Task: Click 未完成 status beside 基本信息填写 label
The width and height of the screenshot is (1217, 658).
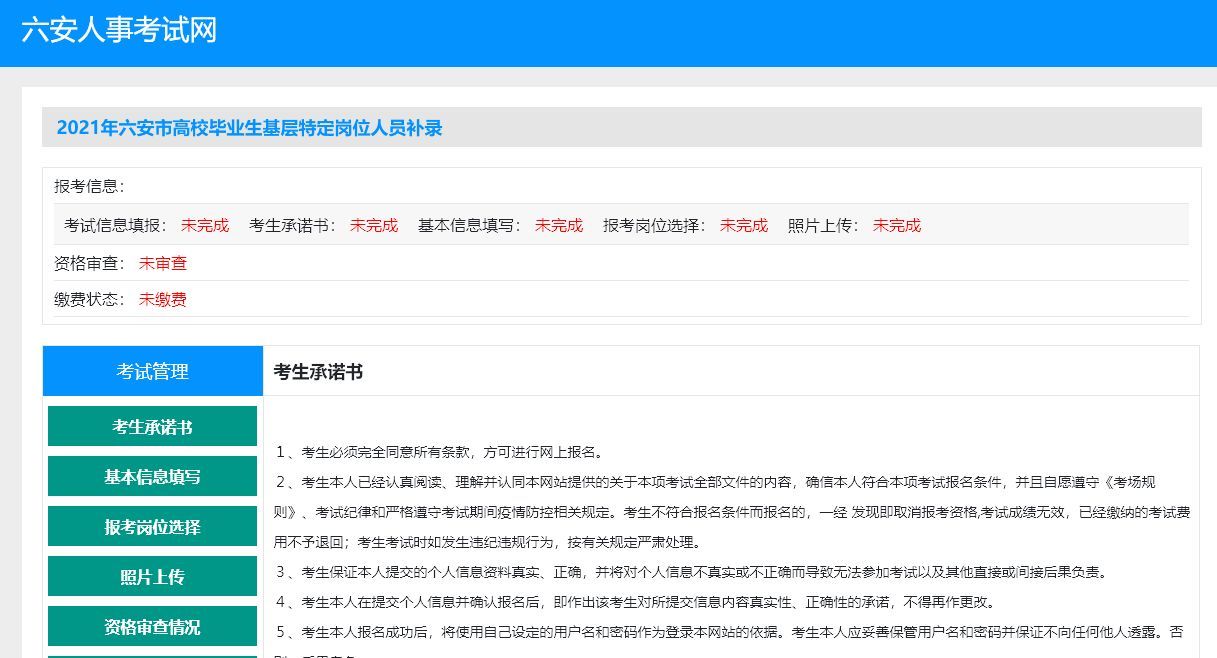Action: tap(558, 225)
